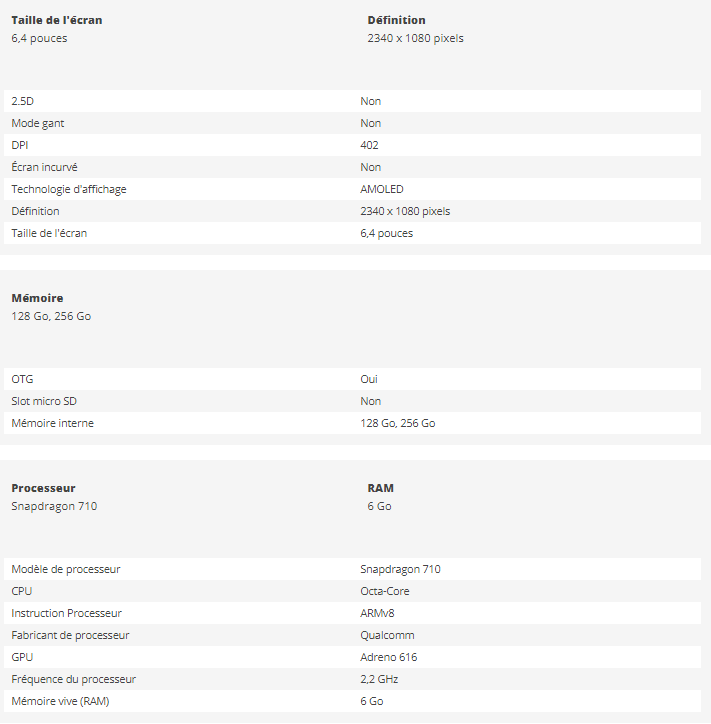Image resolution: width=711 pixels, height=724 pixels.
Task: Click the "Technologie d'affichage" label
Action: [69, 189]
